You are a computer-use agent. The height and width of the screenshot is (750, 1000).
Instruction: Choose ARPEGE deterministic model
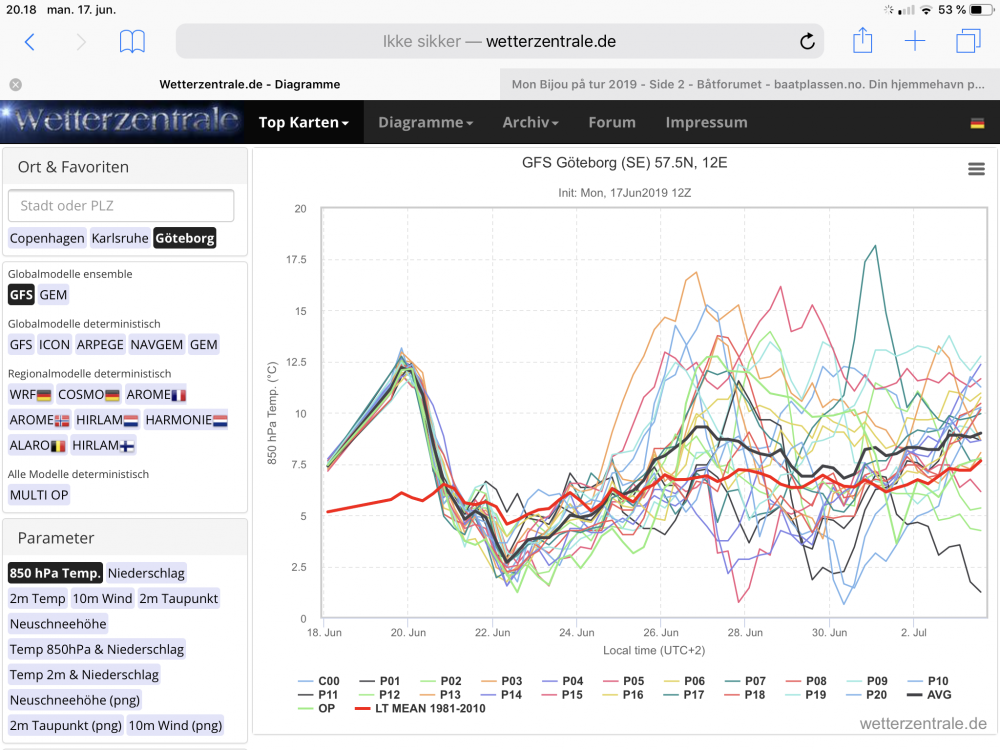pos(100,344)
